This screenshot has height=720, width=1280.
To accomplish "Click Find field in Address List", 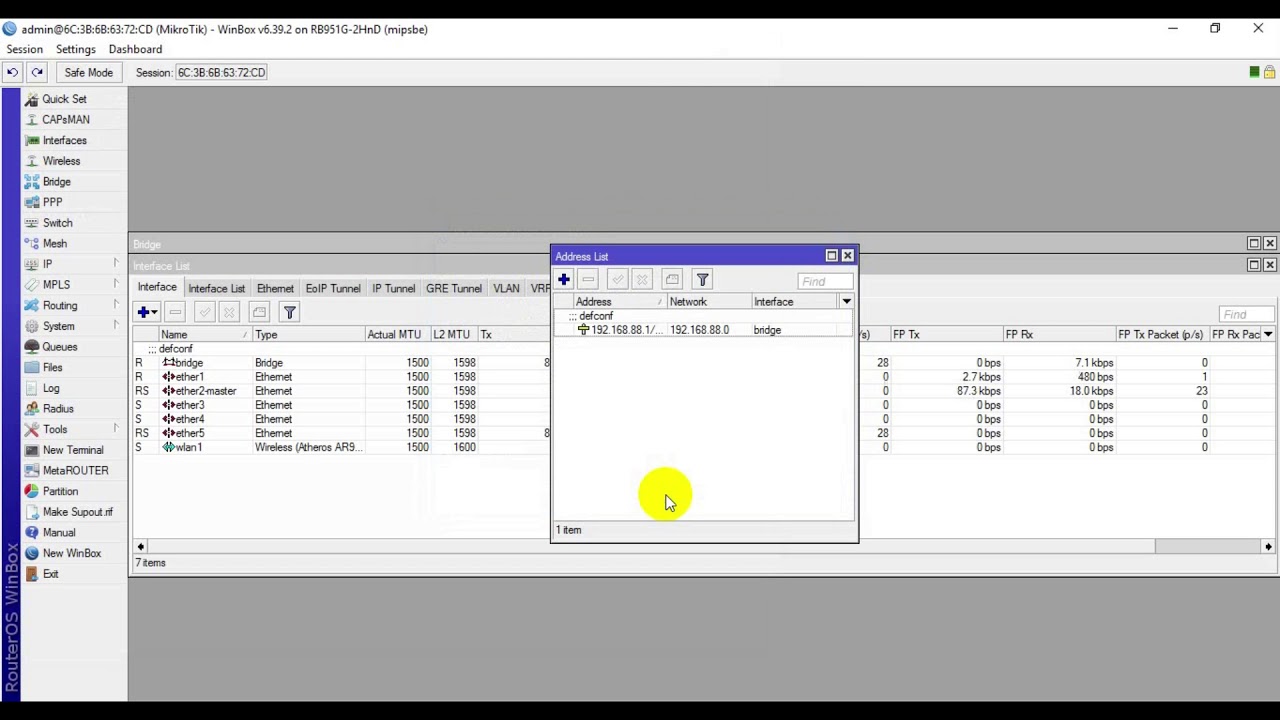I will pyautogui.click(x=825, y=281).
